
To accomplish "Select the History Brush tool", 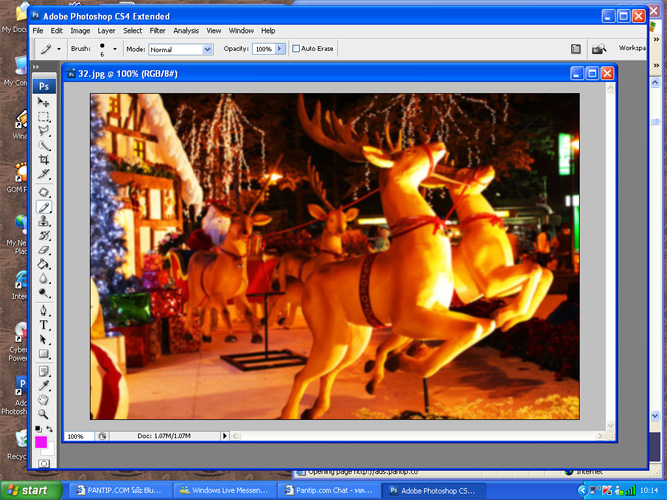I will tap(43, 236).
